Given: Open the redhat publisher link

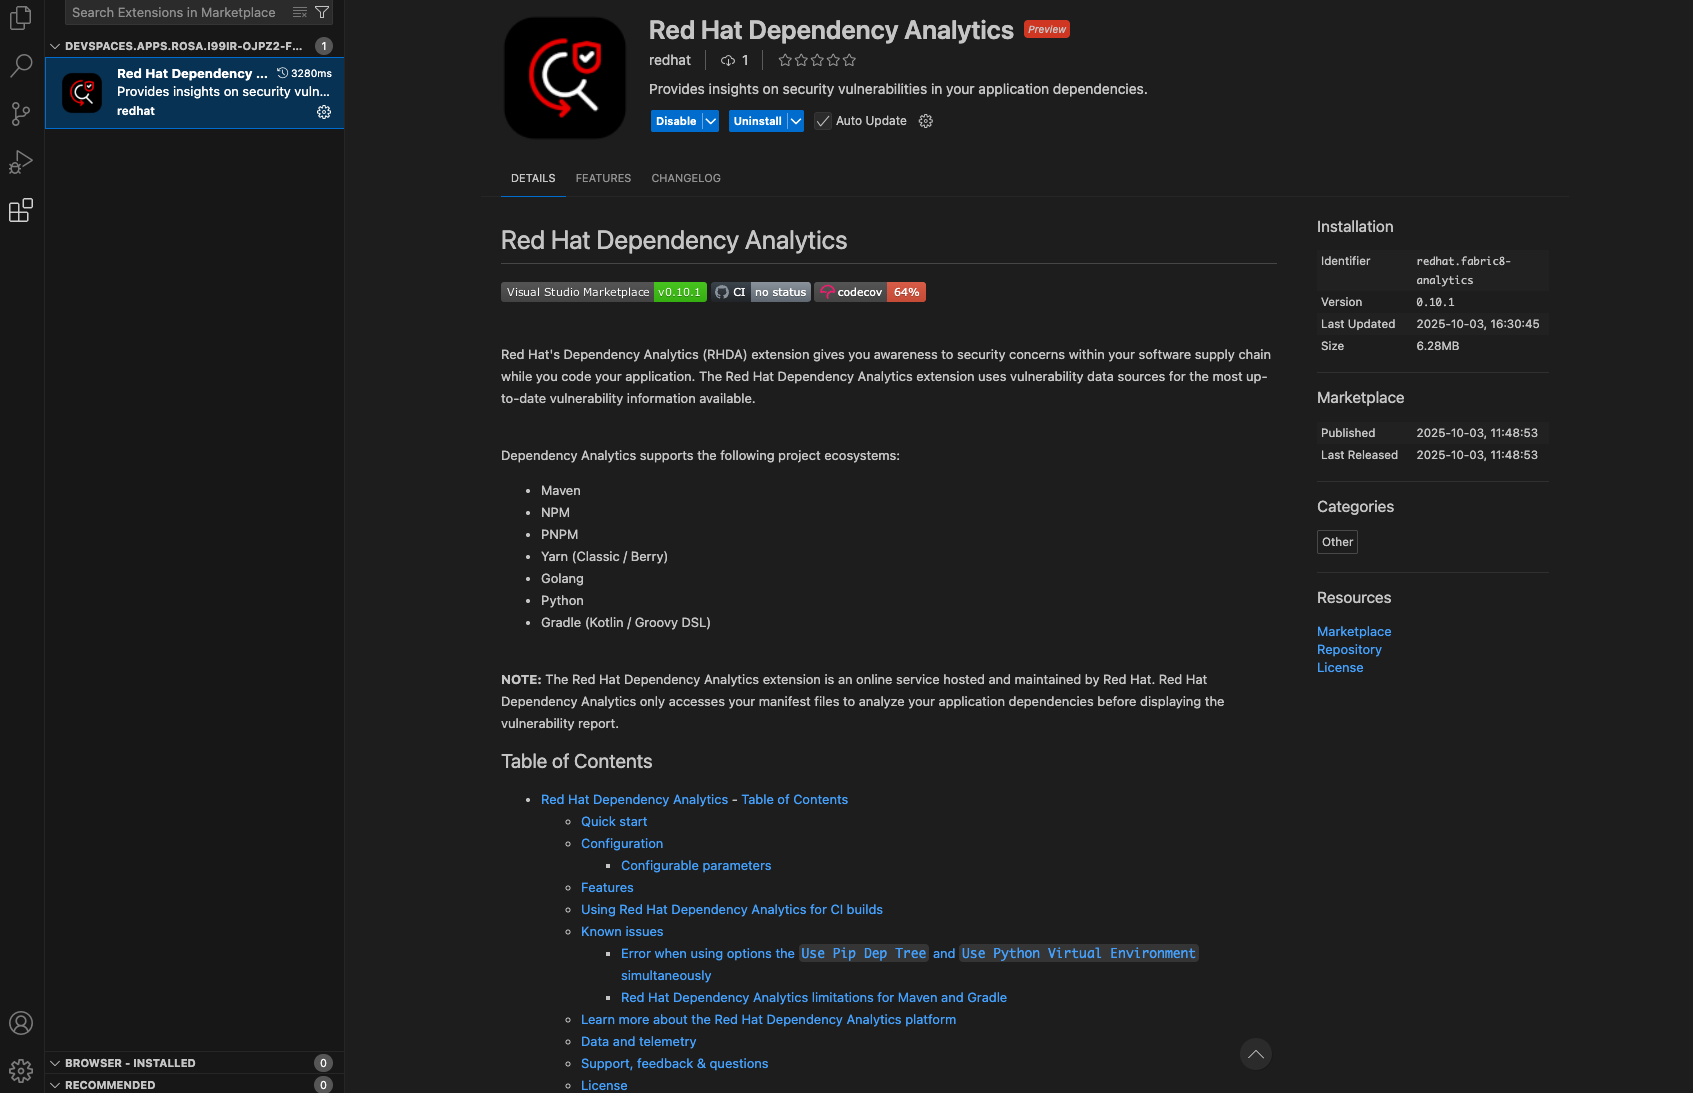Looking at the screenshot, I should click(x=670, y=60).
